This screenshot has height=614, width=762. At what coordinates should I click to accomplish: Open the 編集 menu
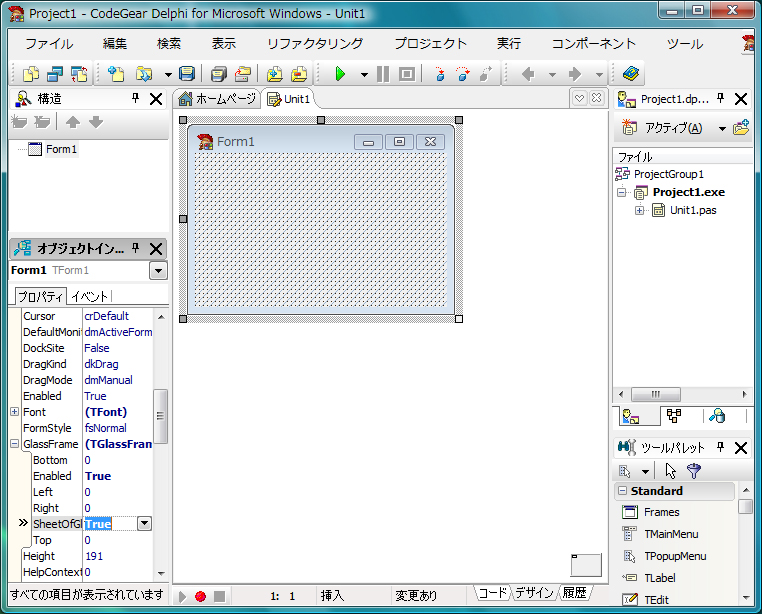[115, 44]
